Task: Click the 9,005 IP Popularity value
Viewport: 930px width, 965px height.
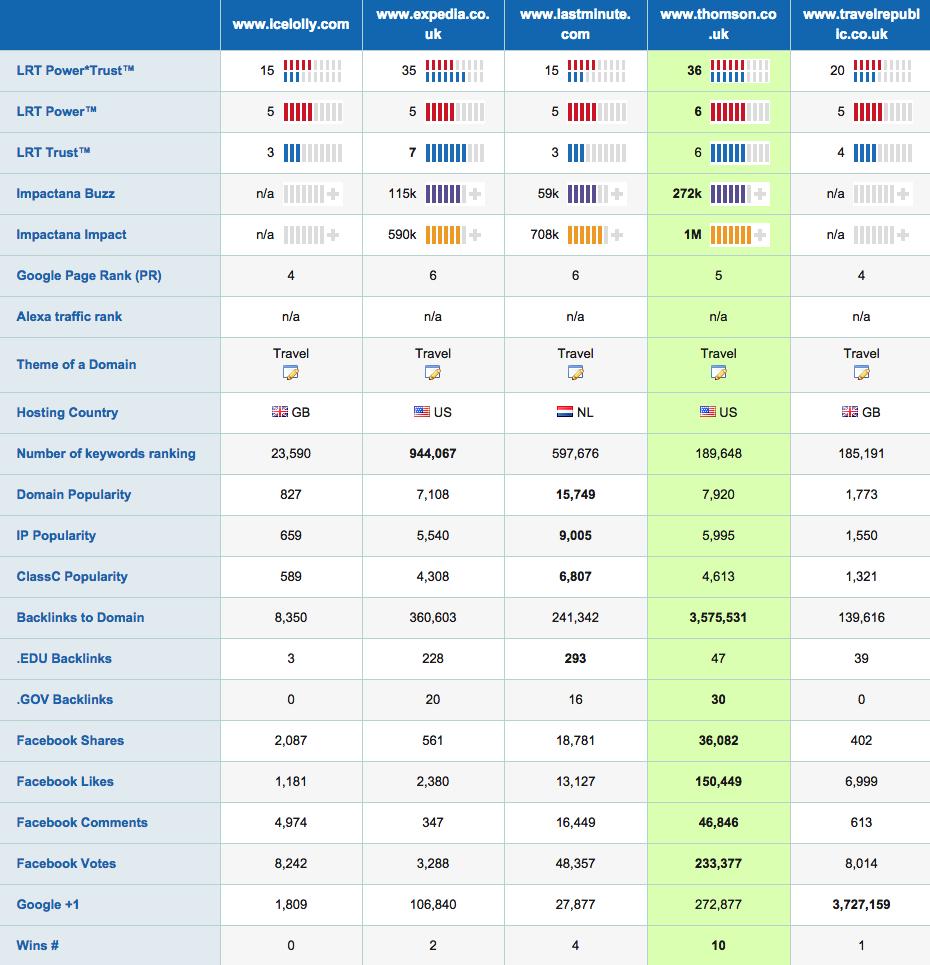Action: point(575,535)
